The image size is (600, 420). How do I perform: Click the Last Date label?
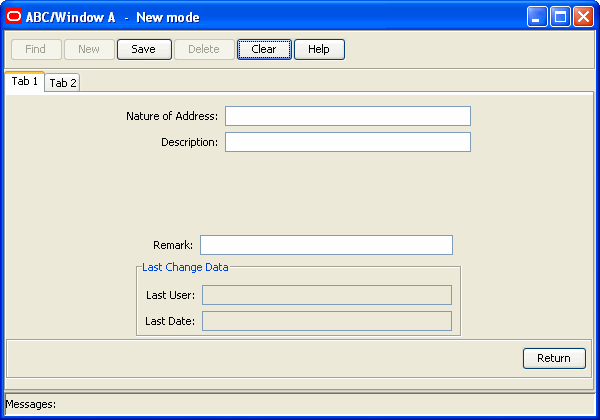[170, 321]
